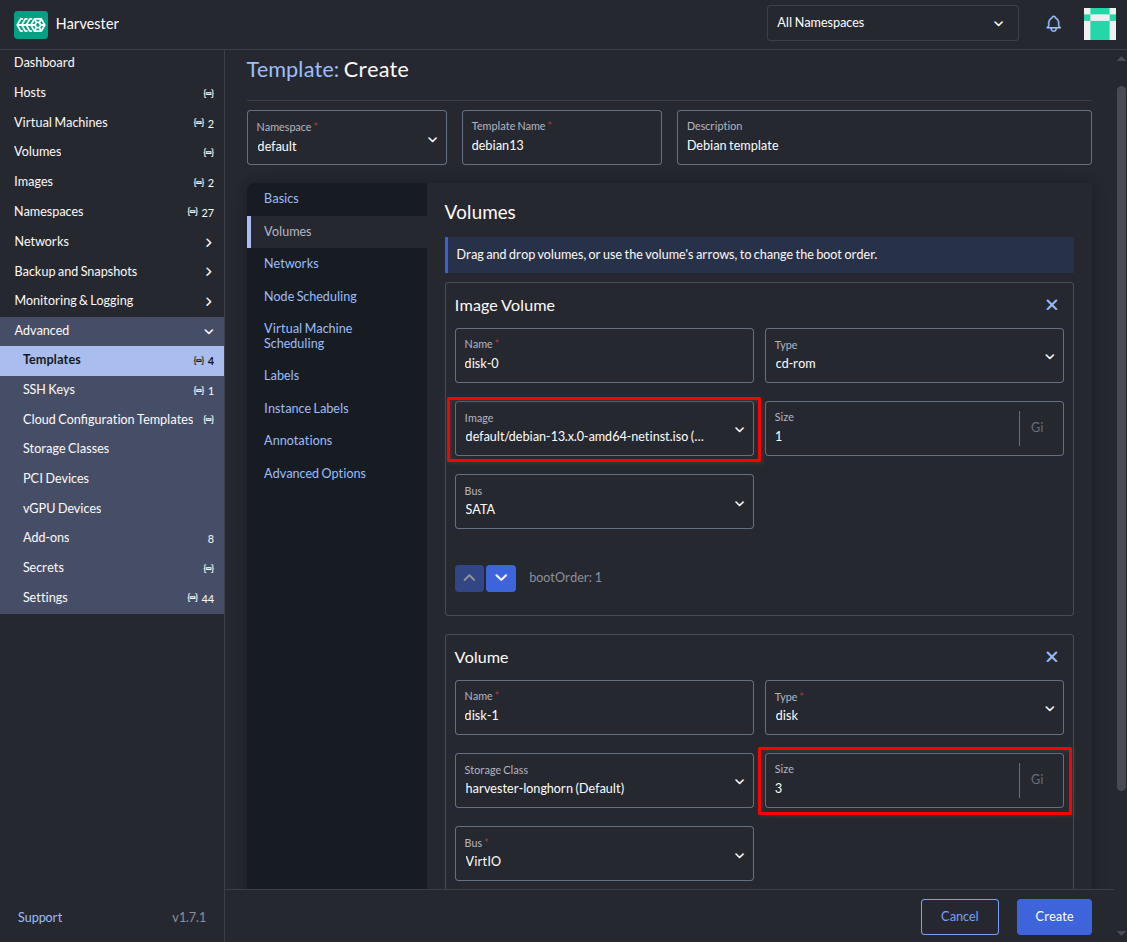Click the user avatar icon
This screenshot has width=1127, height=942.
pos(1099,24)
